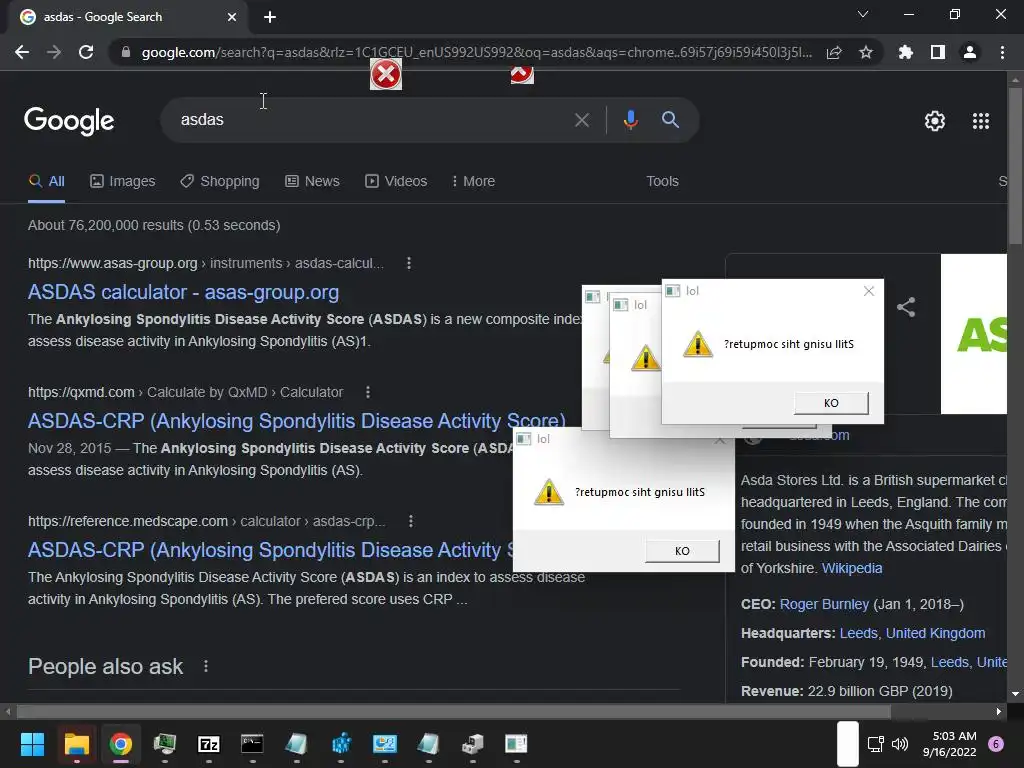This screenshot has height=768, width=1024.
Task: Switch to the Shopping tab
Action: pos(220,182)
